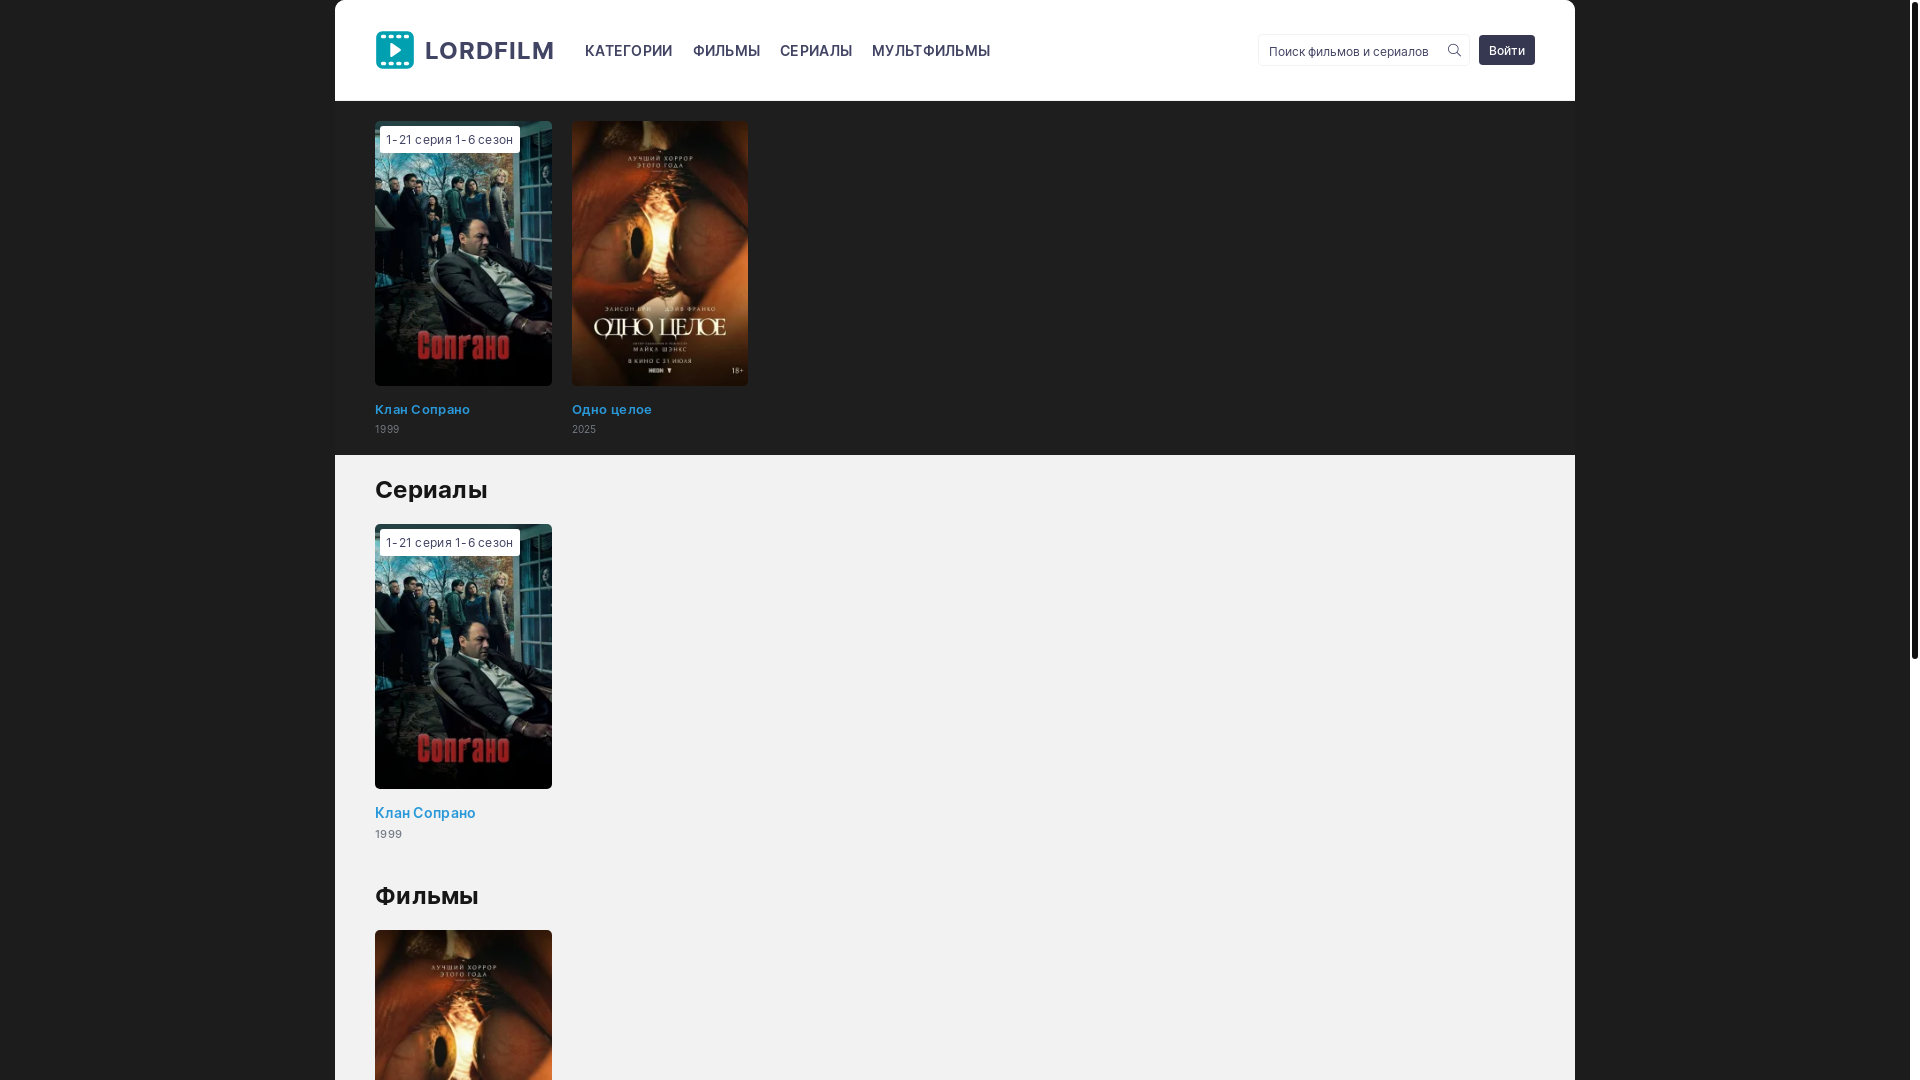This screenshot has height=1080, width=1920.
Task: Open the ФИЛЬМЫ menu item
Action: [726, 51]
